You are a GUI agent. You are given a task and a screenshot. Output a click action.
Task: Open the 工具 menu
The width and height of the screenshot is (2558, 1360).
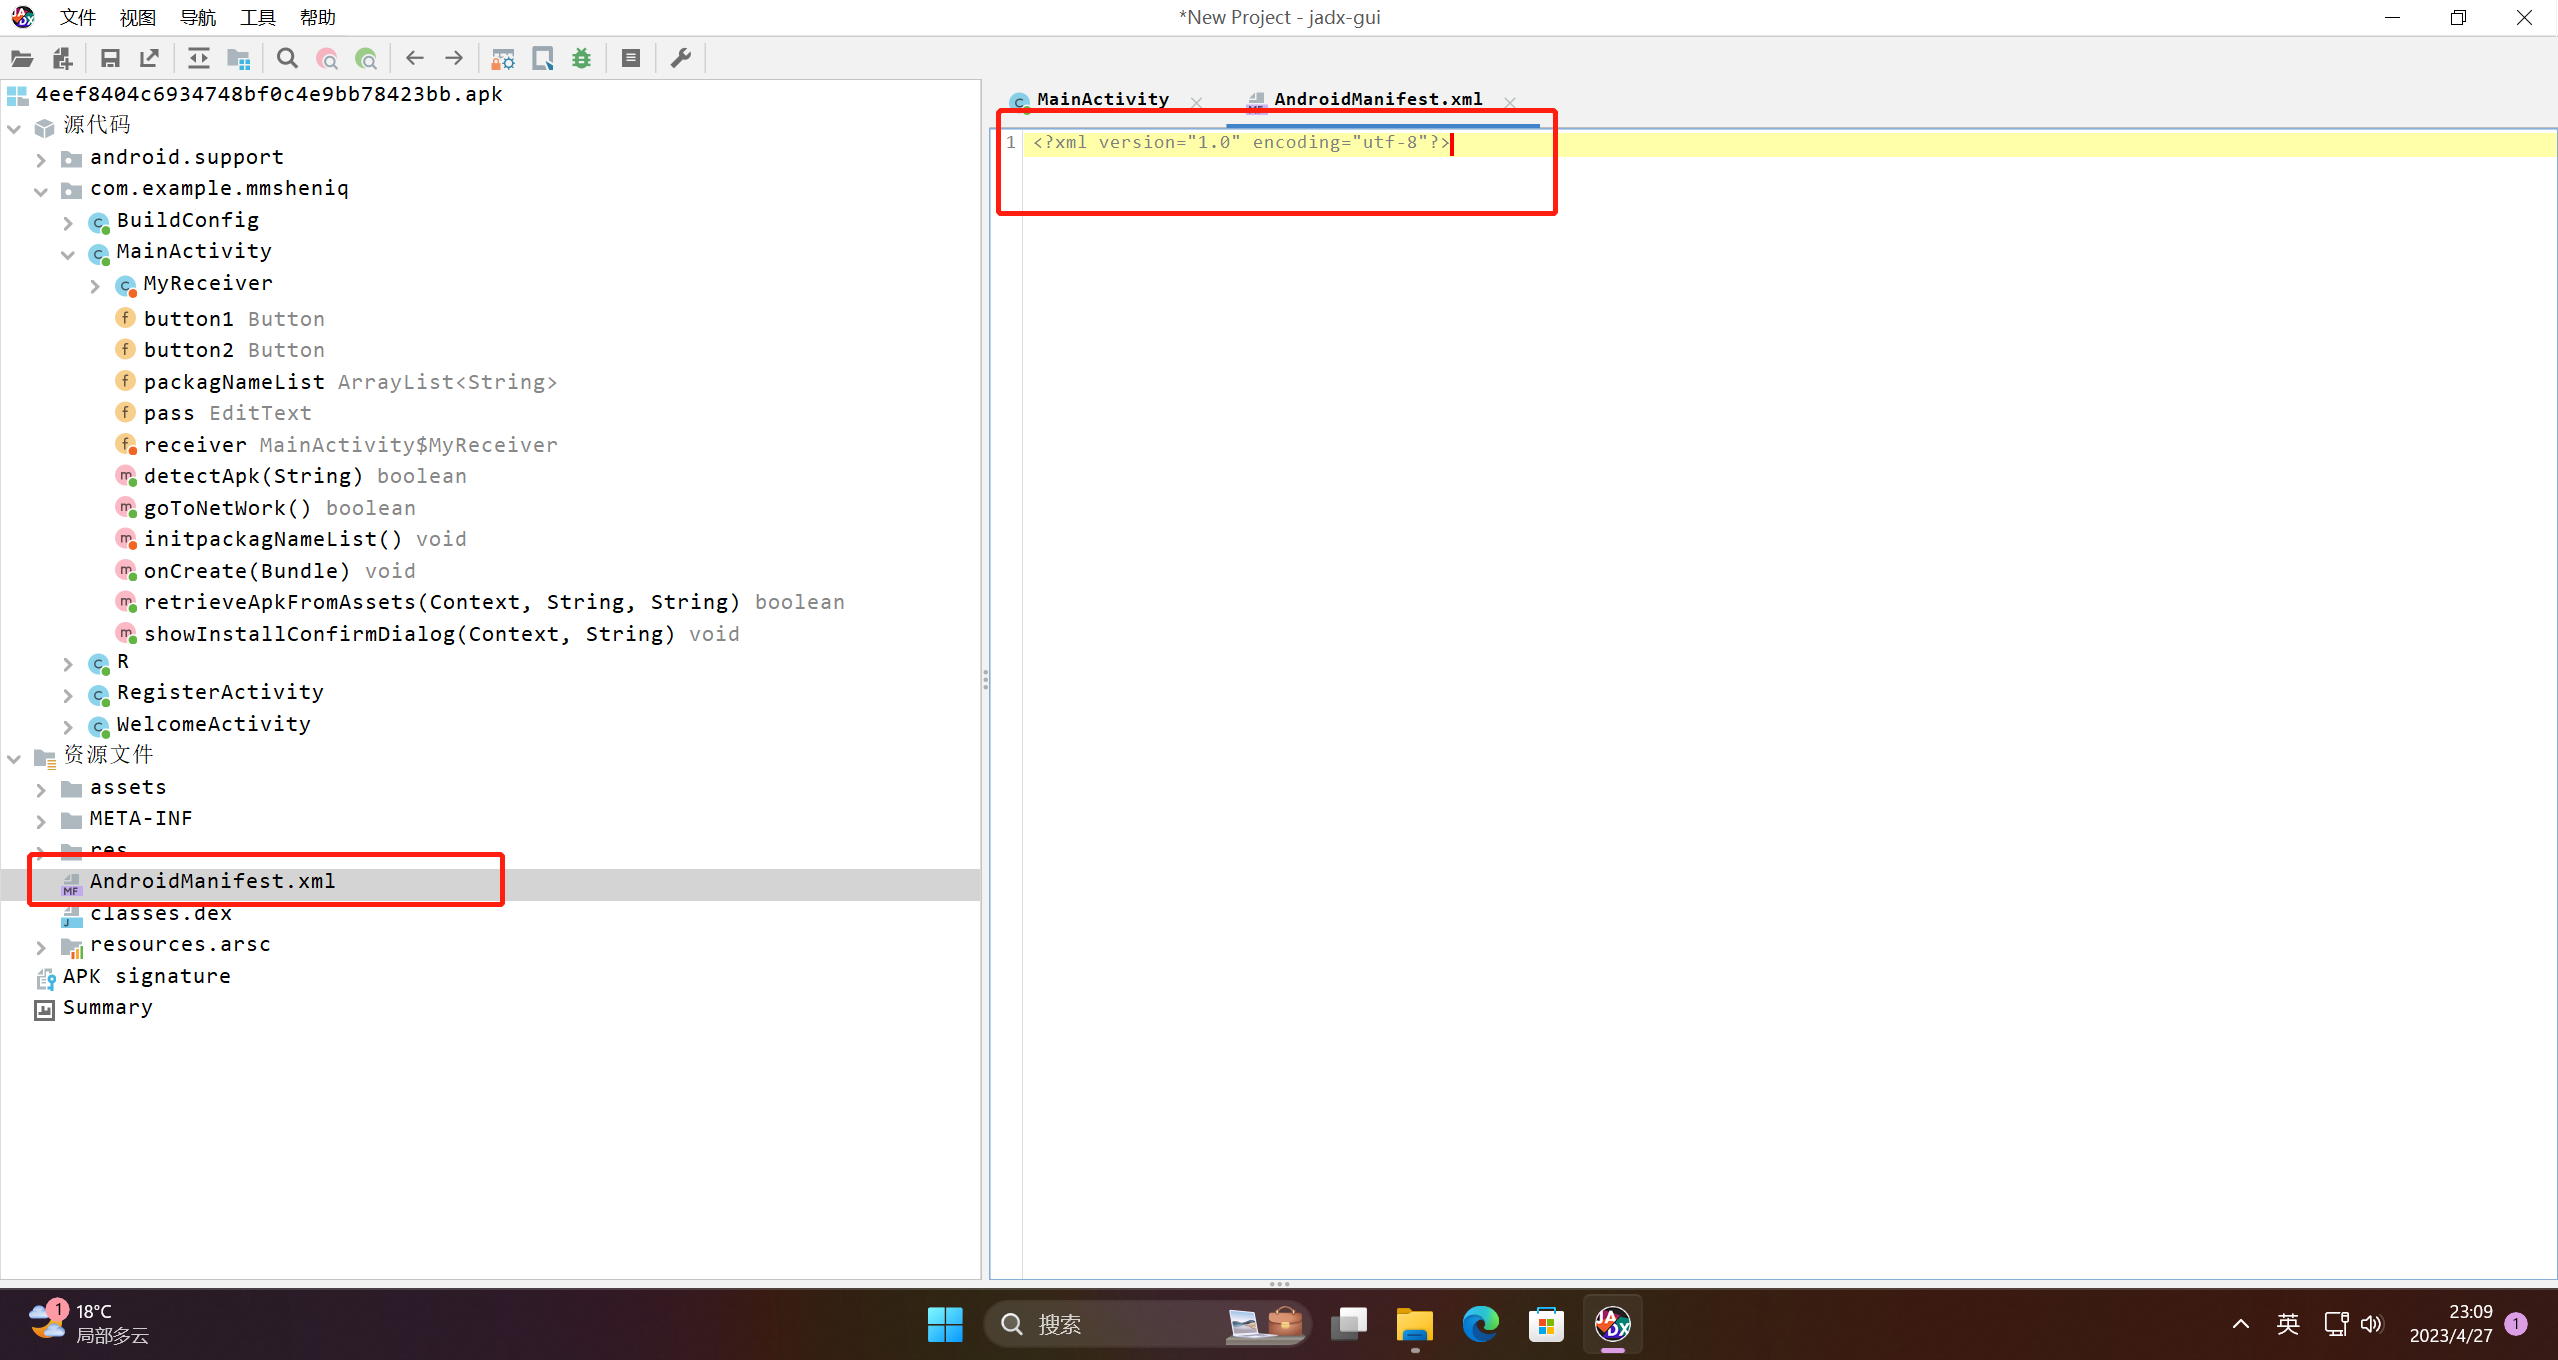click(x=258, y=17)
